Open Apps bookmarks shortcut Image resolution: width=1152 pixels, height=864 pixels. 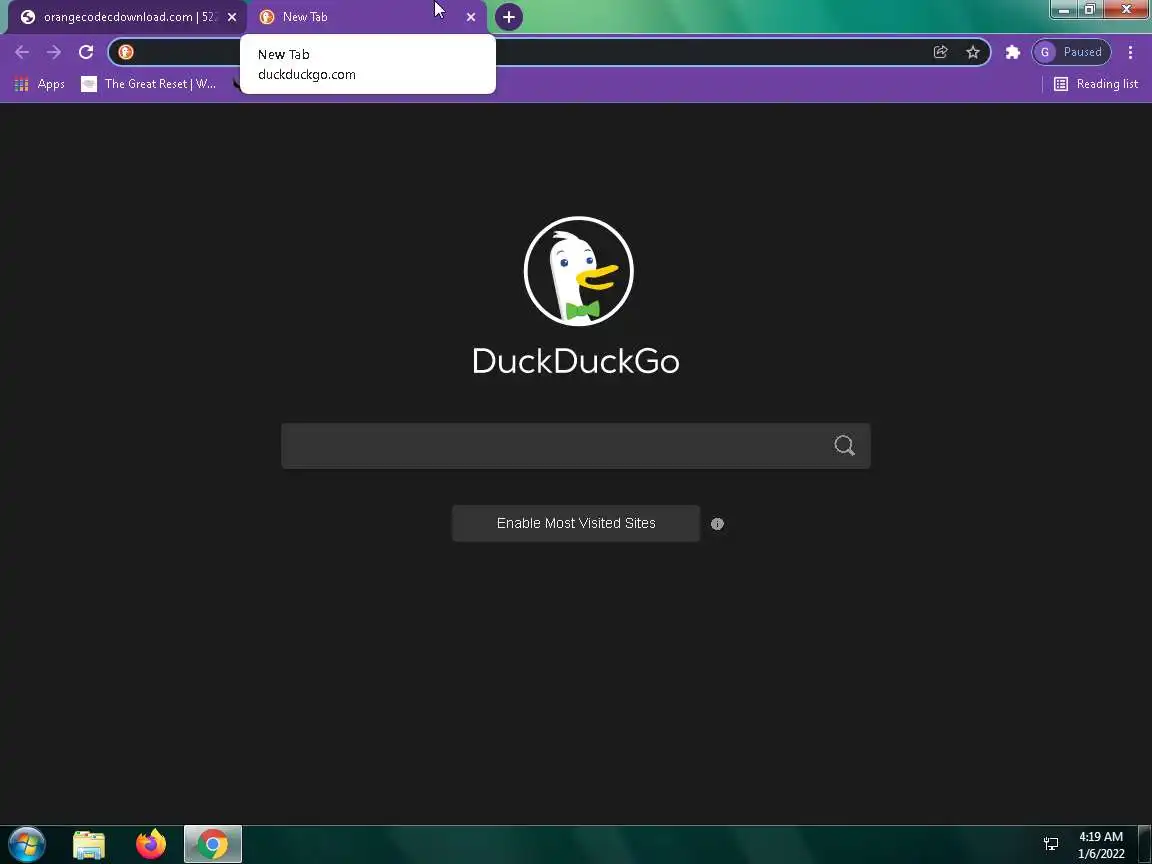click(40, 84)
